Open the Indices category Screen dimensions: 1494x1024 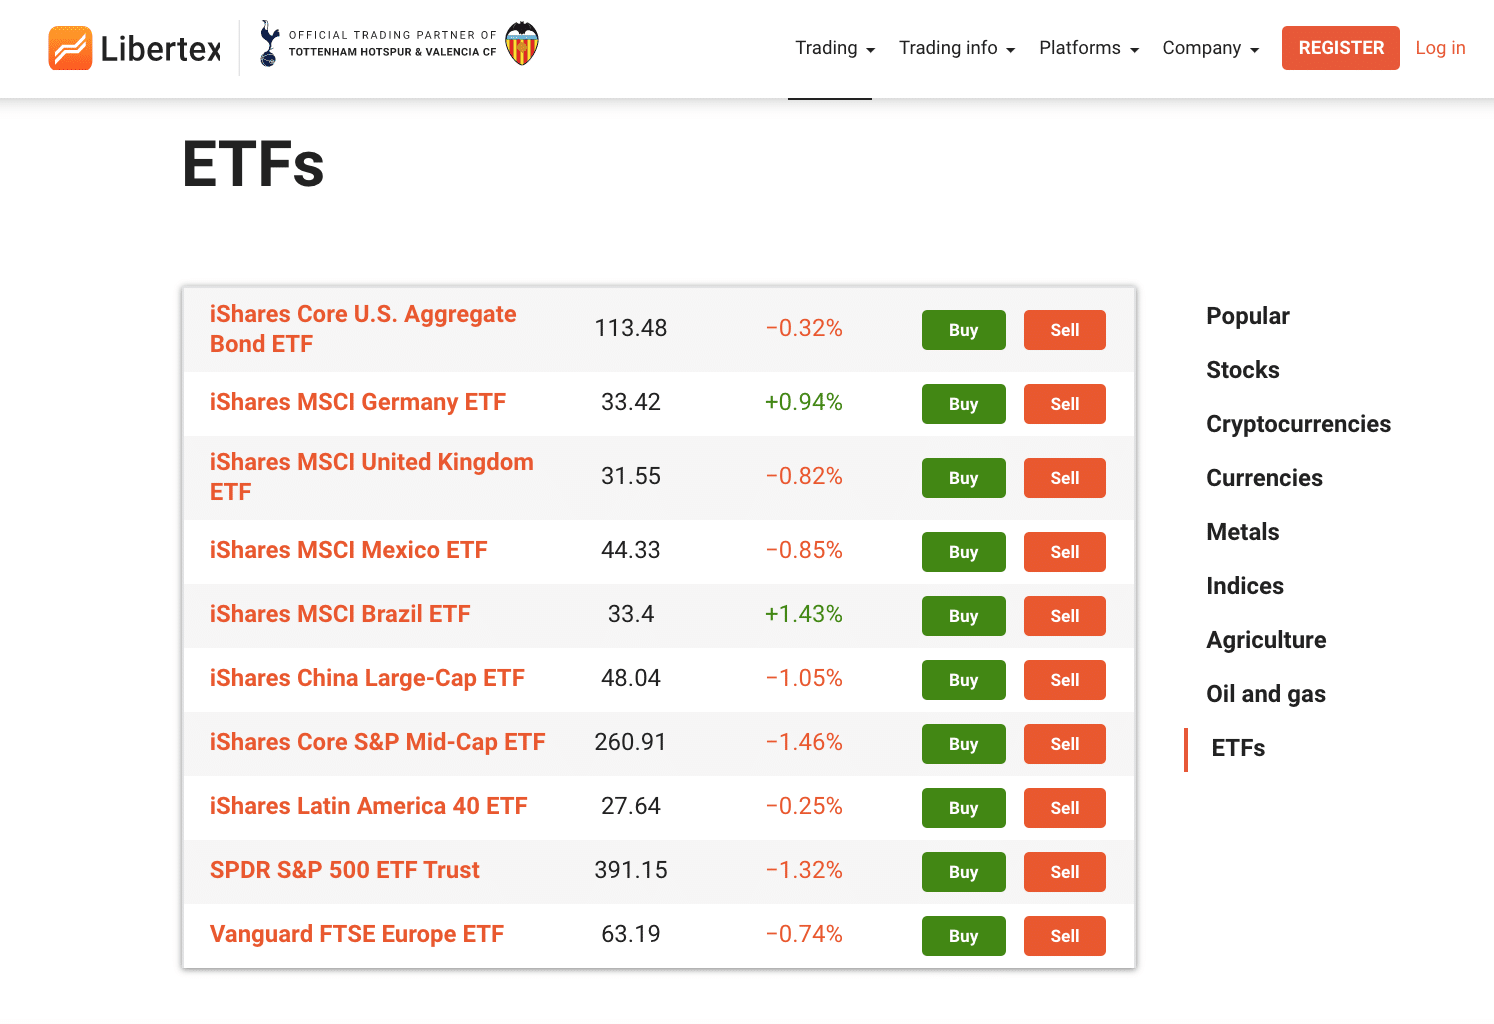(x=1245, y=586)
